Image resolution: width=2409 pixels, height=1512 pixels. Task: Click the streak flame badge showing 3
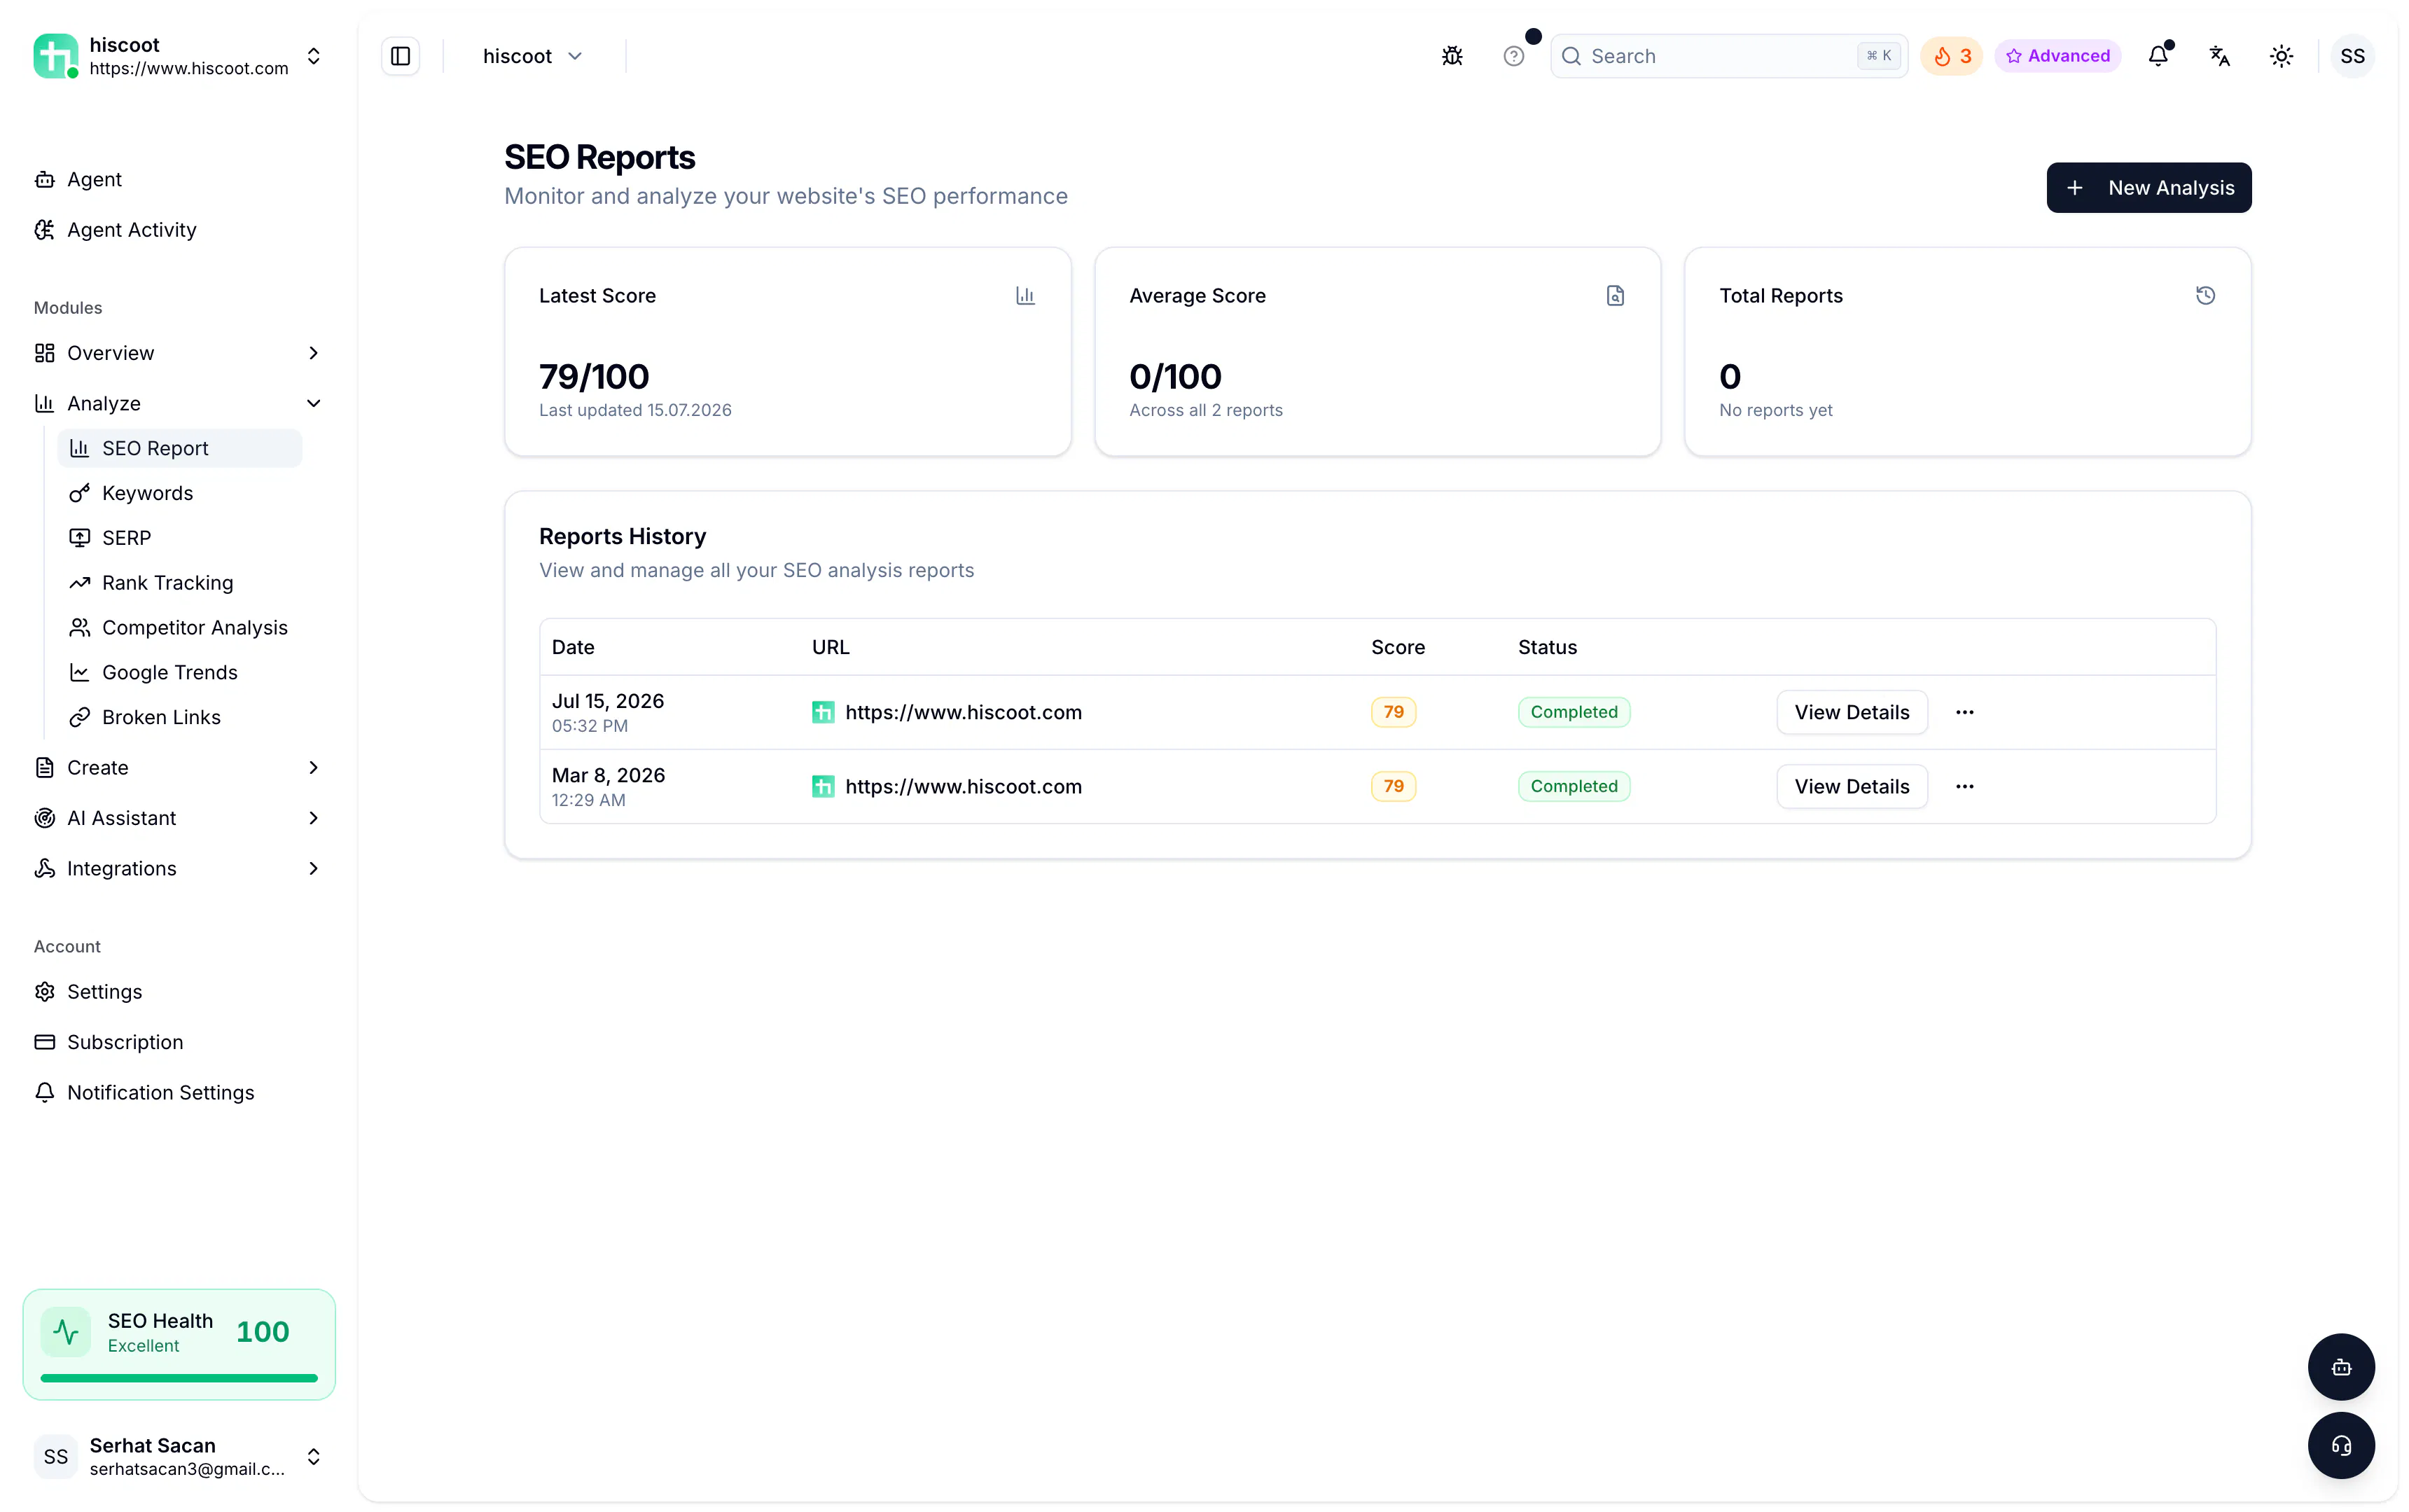[1951, 56]
